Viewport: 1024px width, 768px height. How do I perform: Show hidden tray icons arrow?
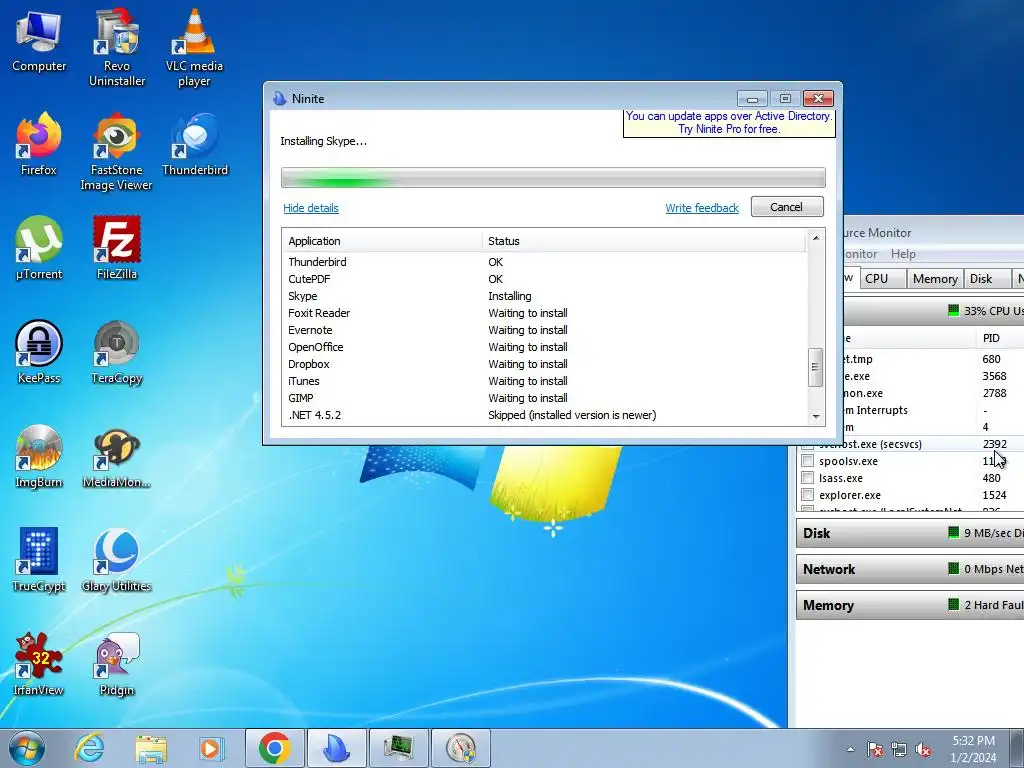[x=850, y=749]
